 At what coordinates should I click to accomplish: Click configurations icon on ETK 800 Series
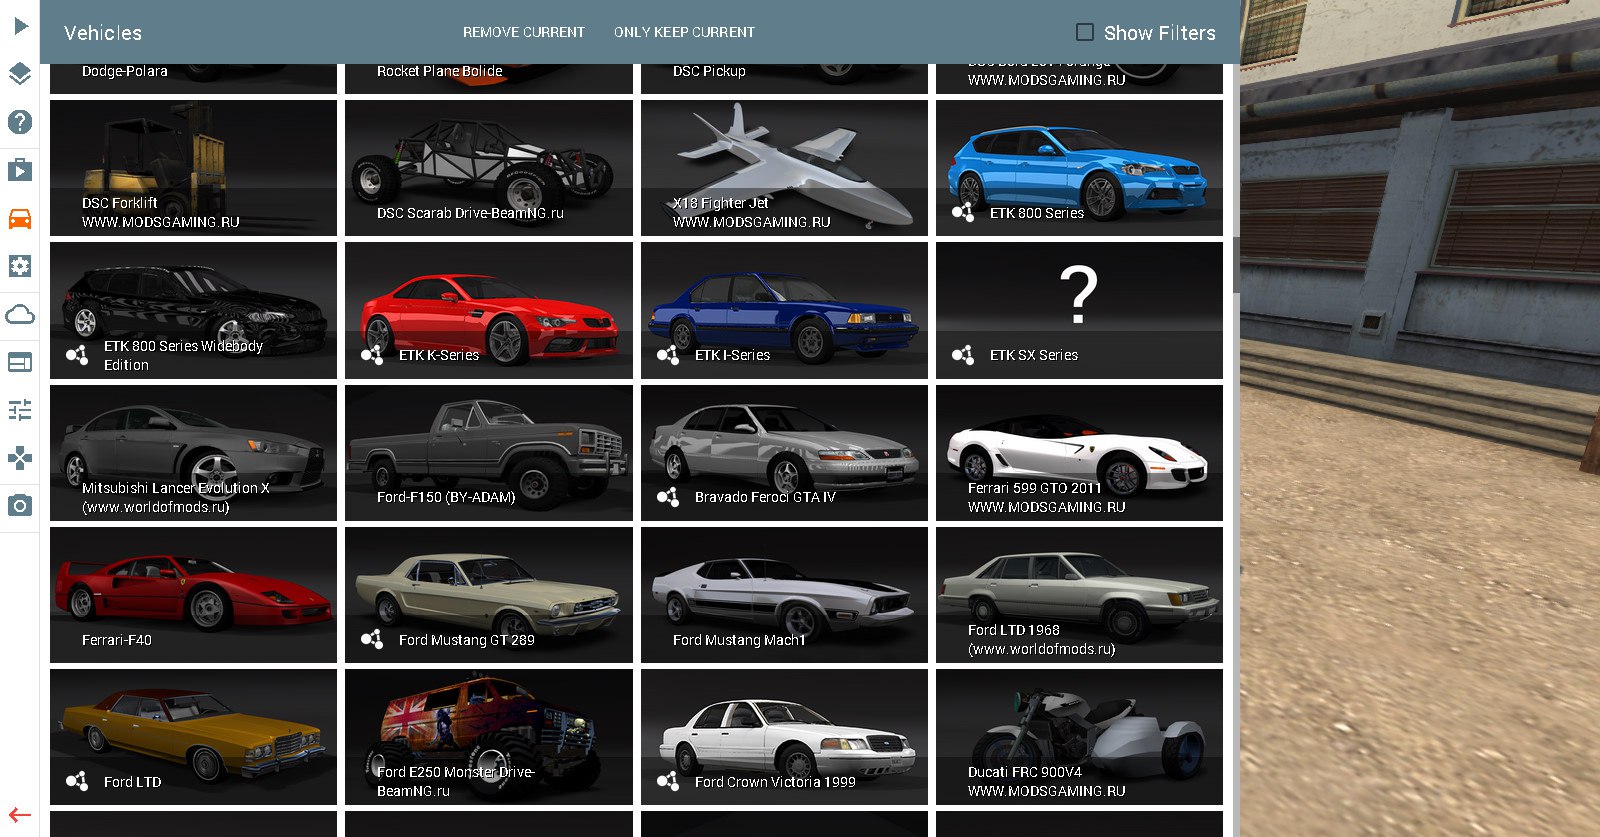pos(963,212)
